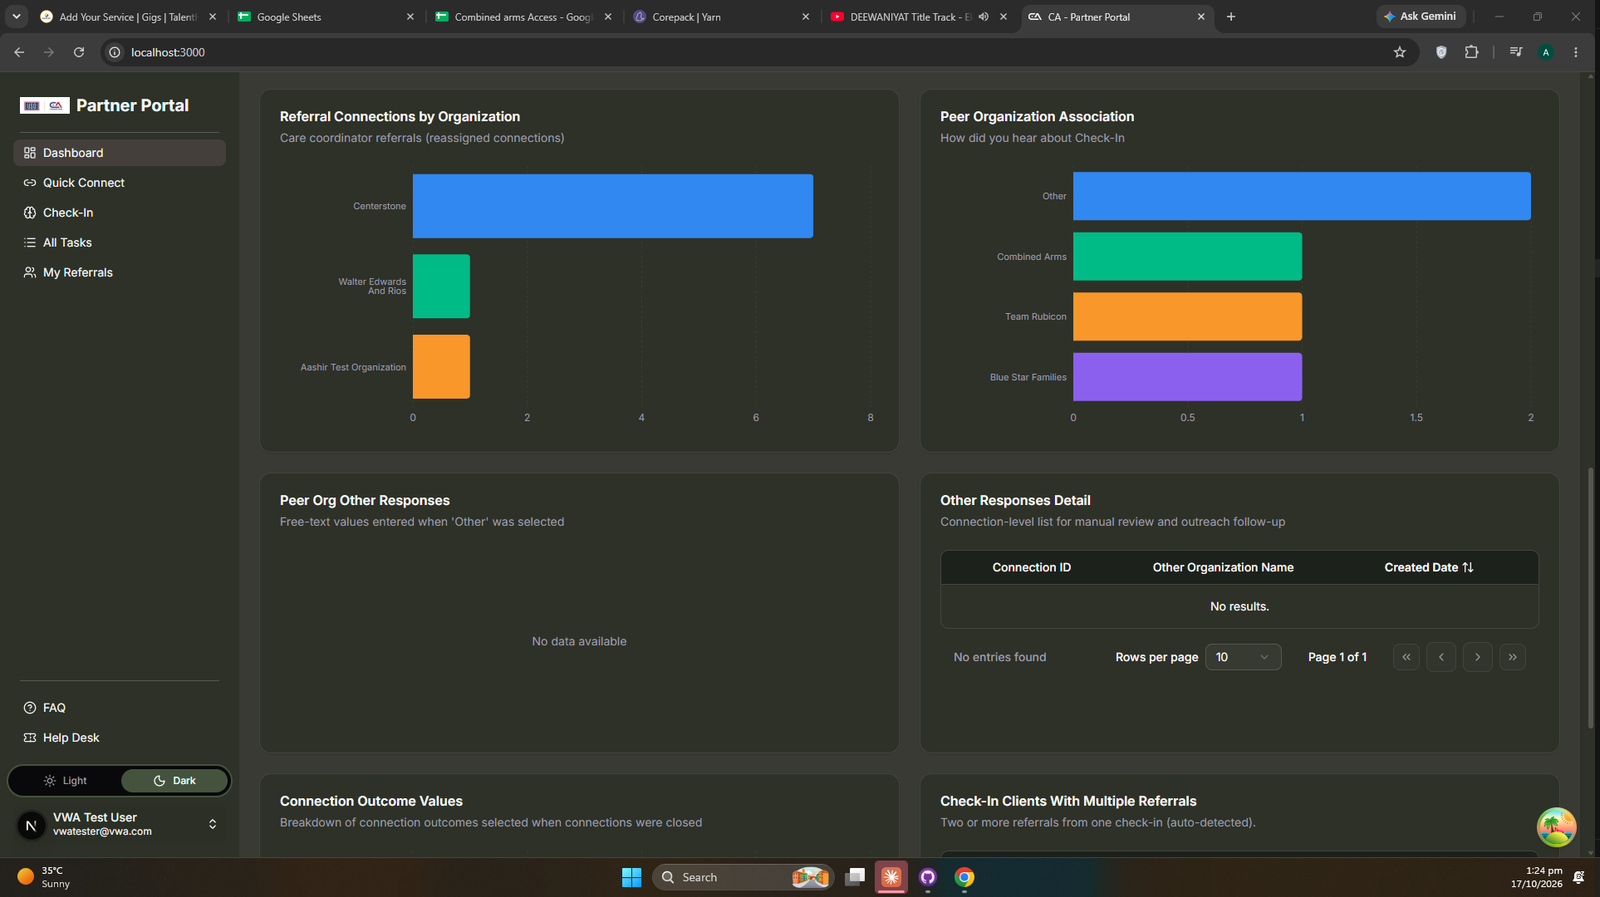Bookmark this page with star icon
The width and height of the screenshot is (1600, 897).
(1400, 52)
